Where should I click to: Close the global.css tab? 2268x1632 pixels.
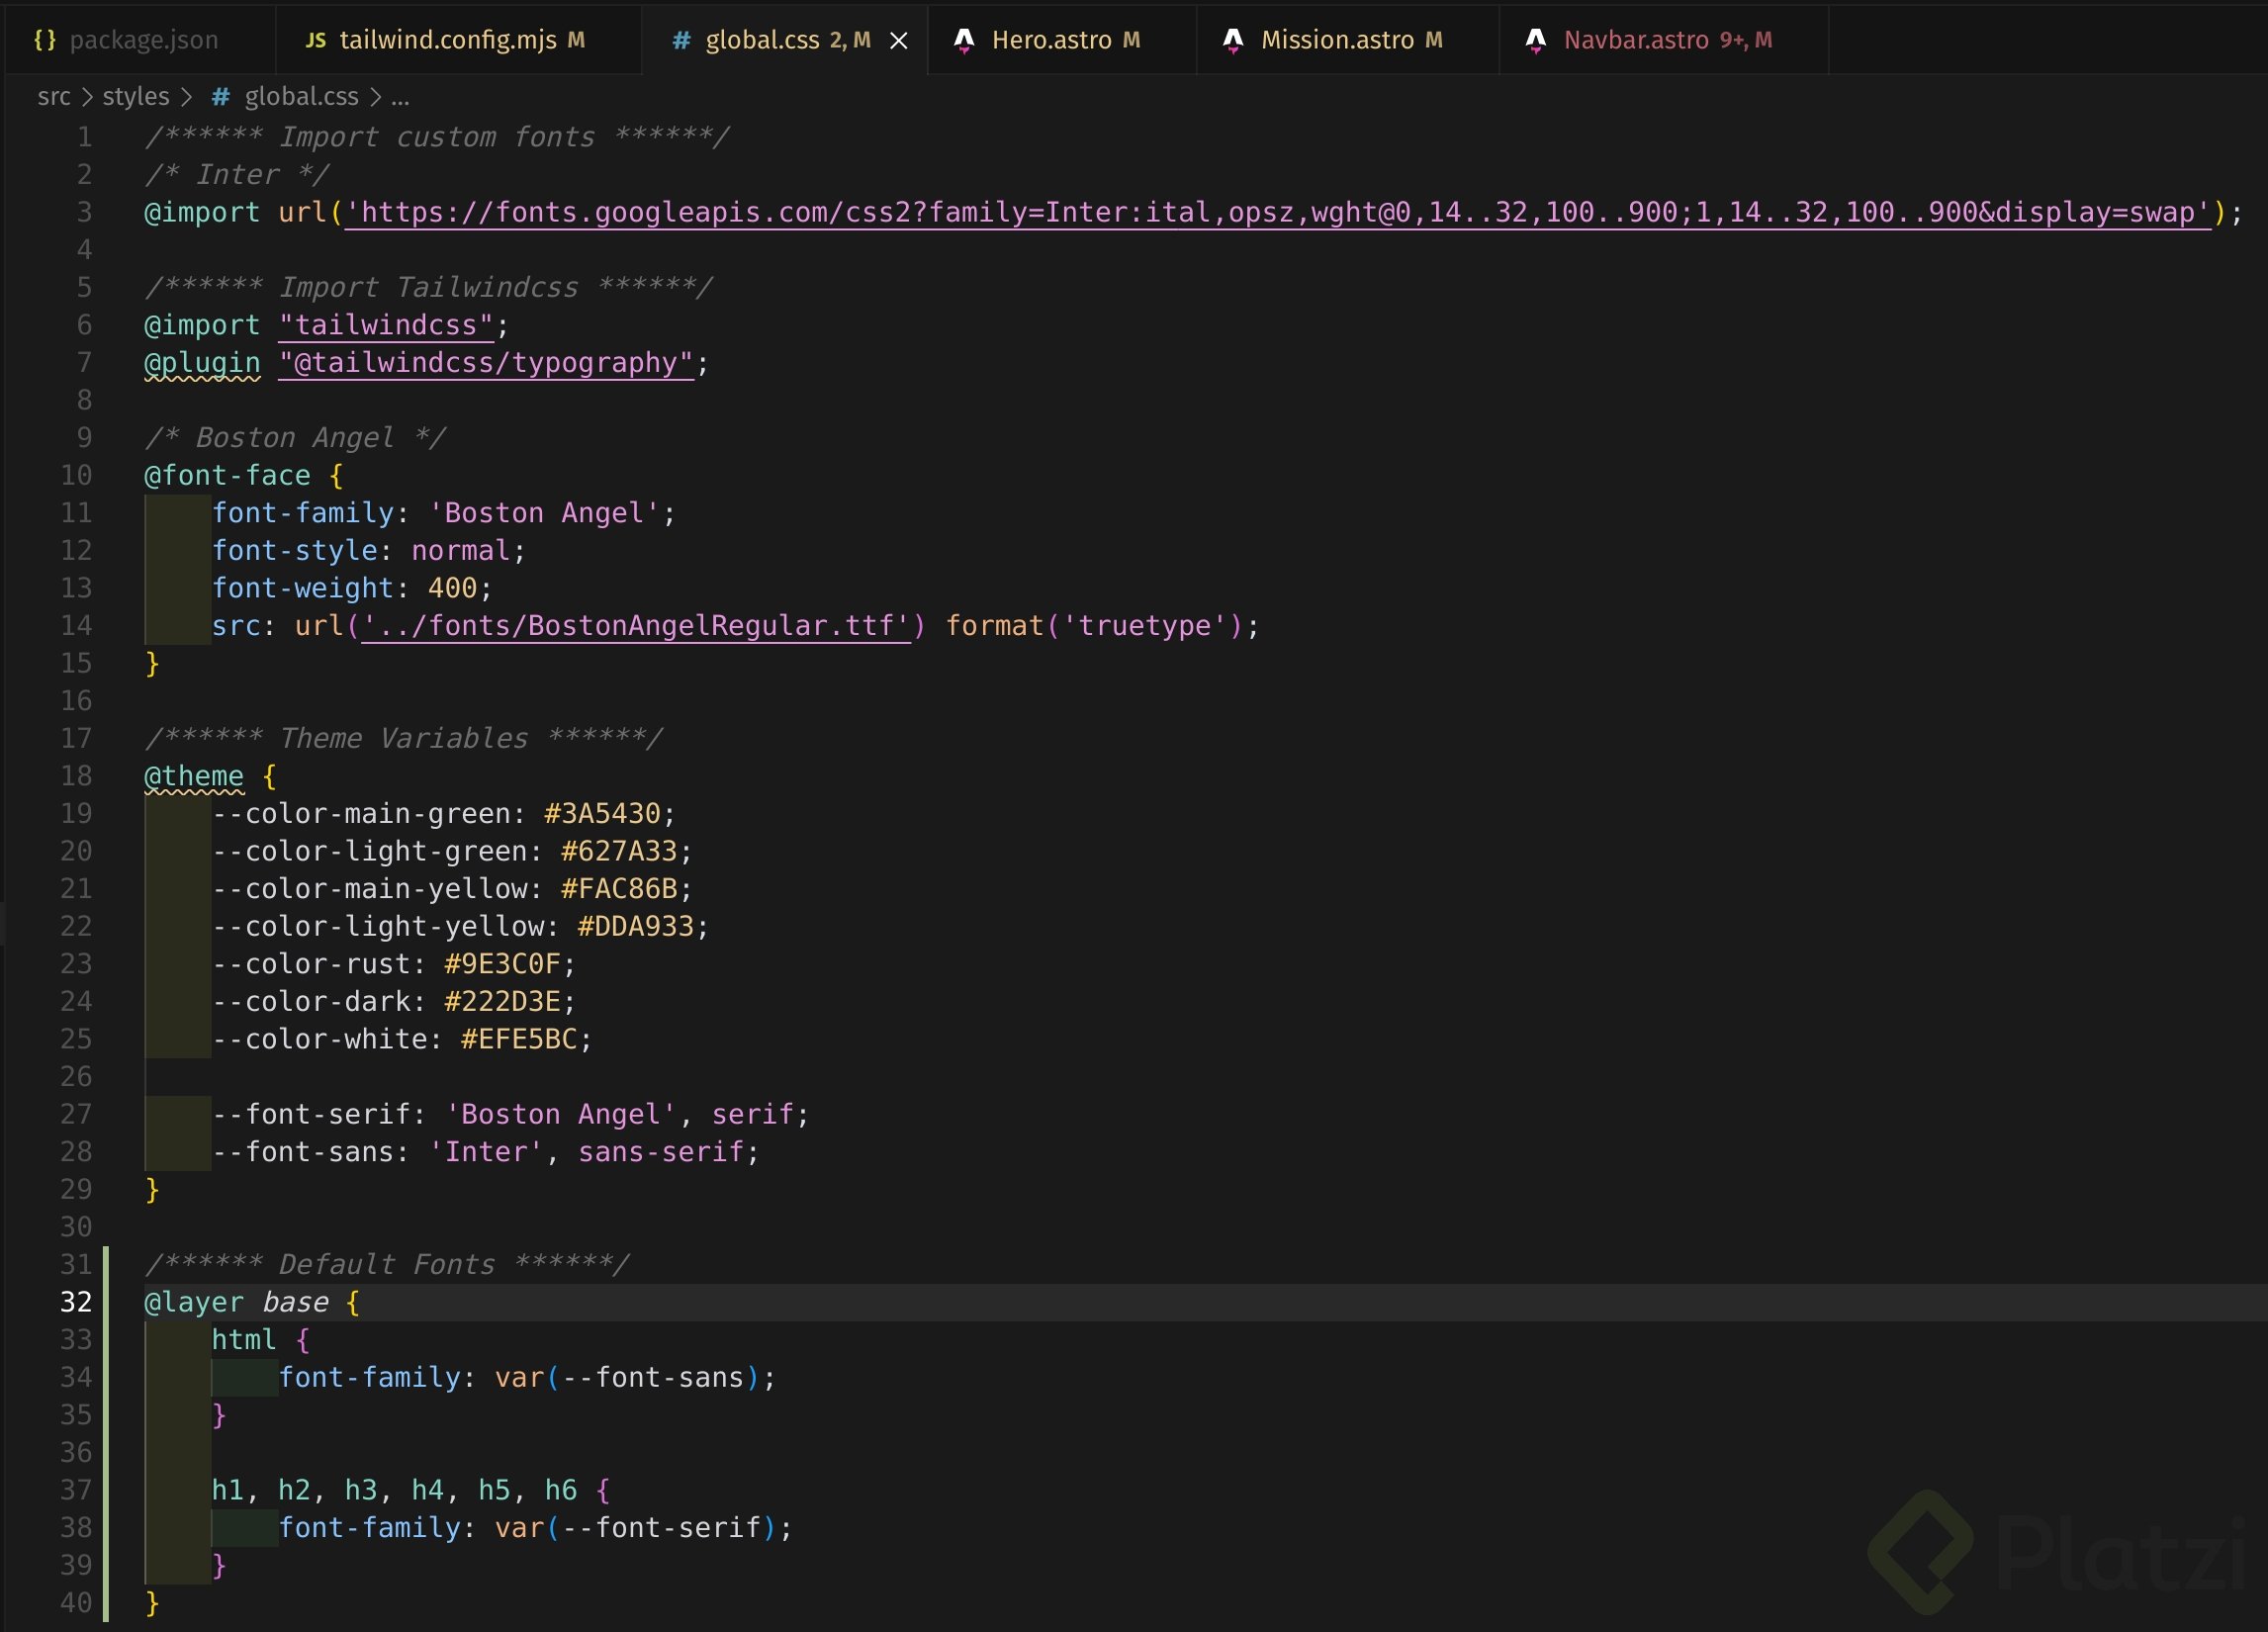[899, 40]
